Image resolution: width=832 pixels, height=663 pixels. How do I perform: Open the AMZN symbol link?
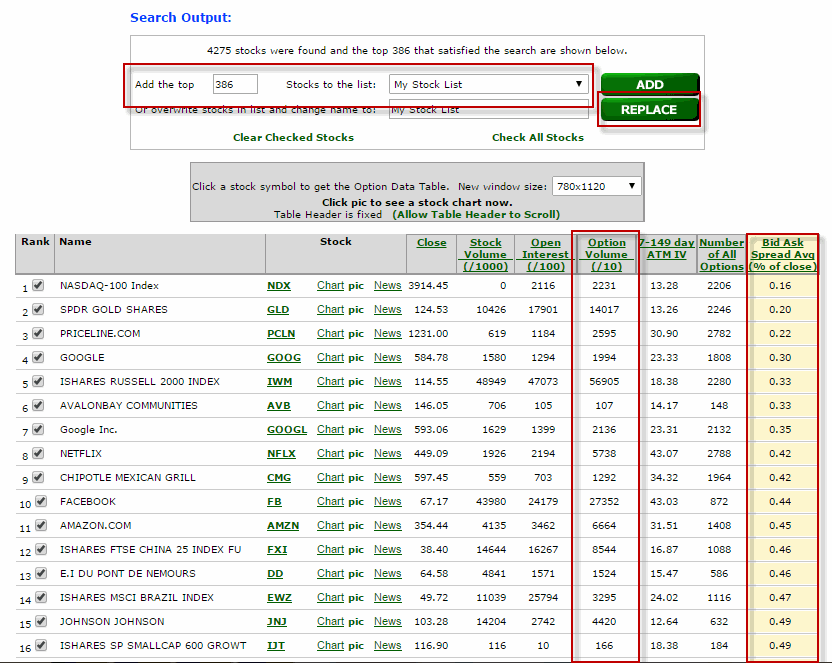click(283, 525)
